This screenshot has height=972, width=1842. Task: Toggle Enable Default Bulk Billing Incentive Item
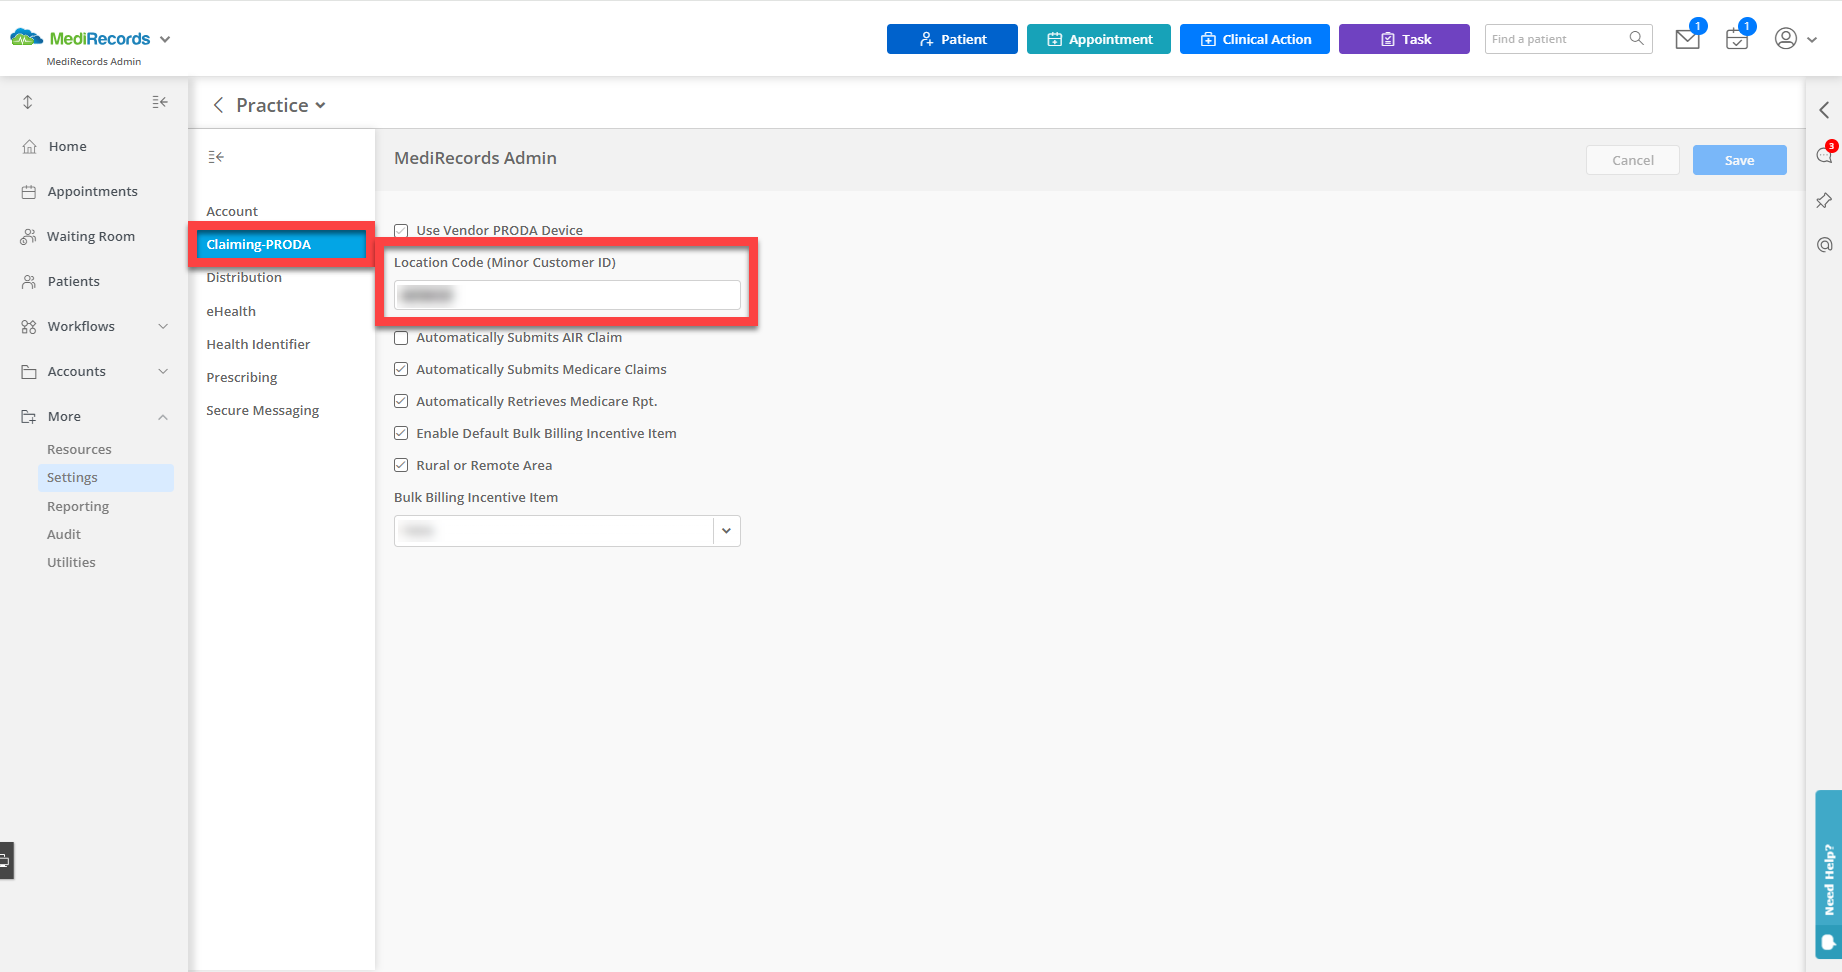coord(401,433)
